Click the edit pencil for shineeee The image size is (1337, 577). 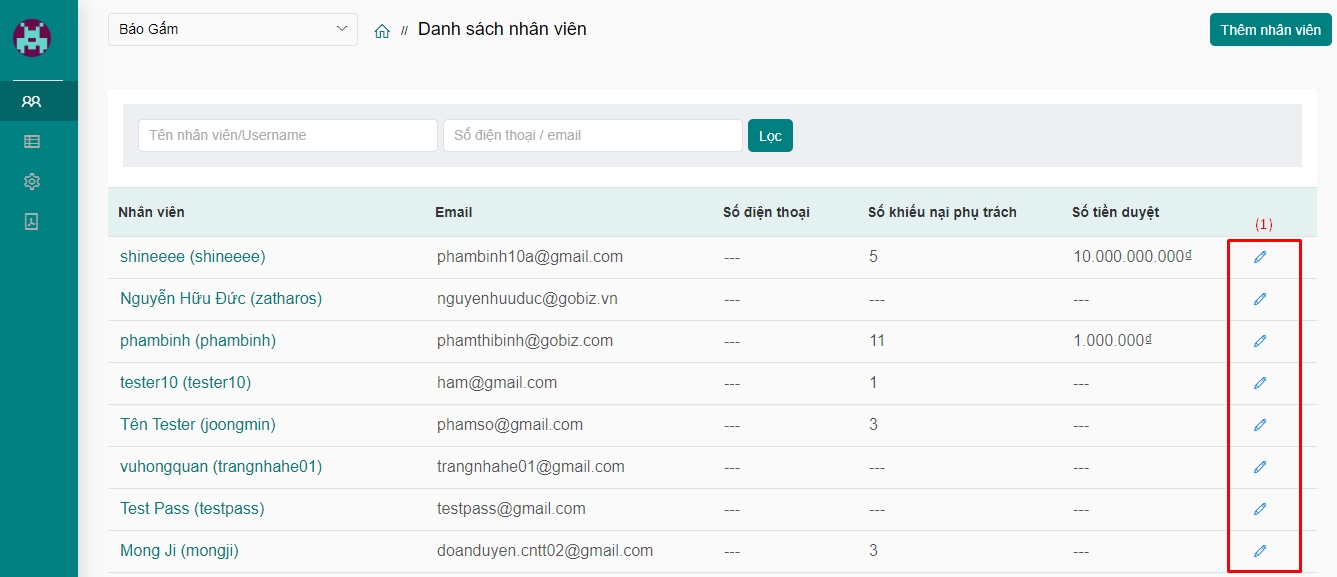[1260, 257]
